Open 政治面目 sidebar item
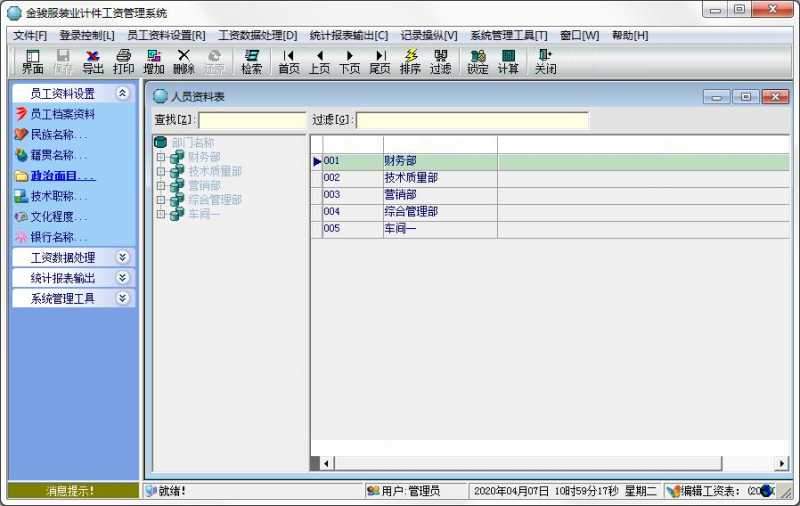This screenshot has height=506, width=800. point(62,176)
